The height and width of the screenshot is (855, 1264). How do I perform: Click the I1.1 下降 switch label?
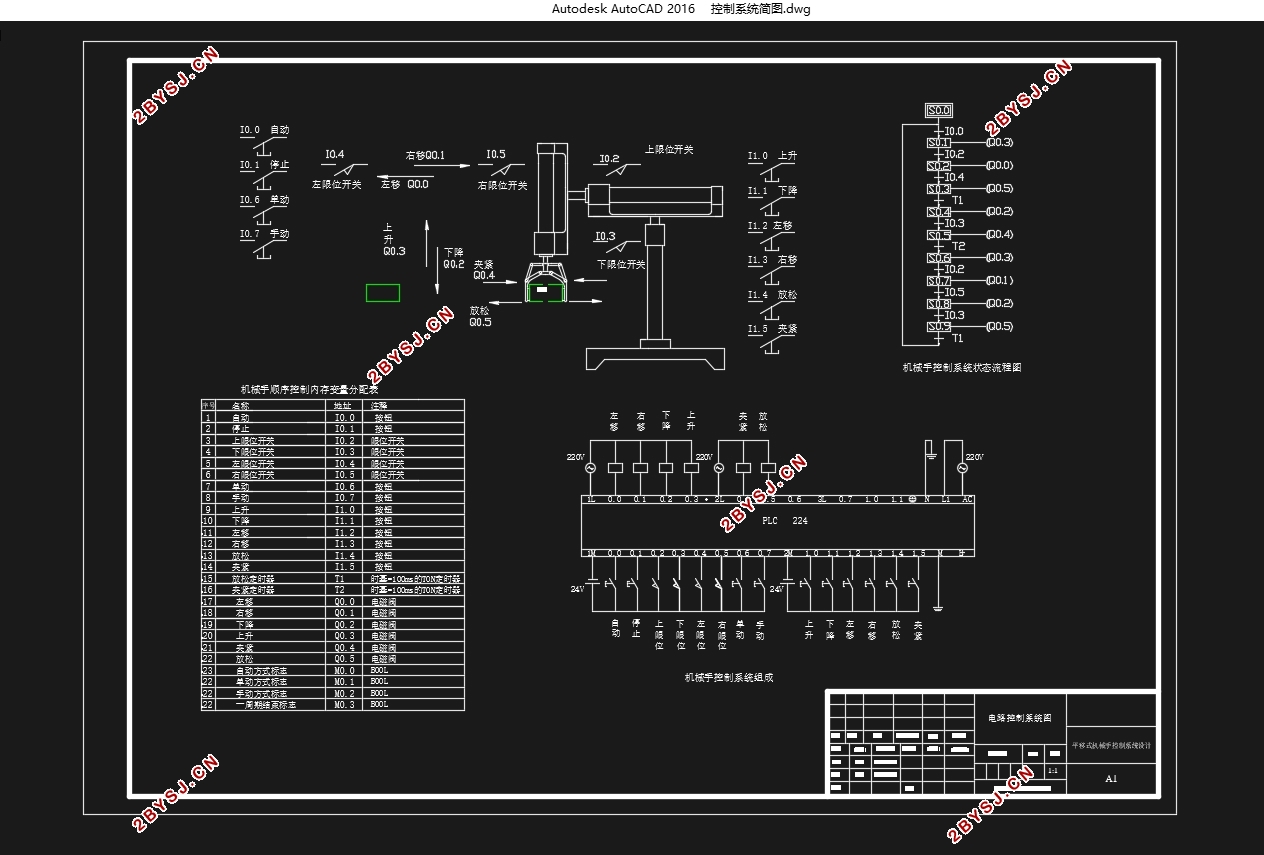coord(772,191)
